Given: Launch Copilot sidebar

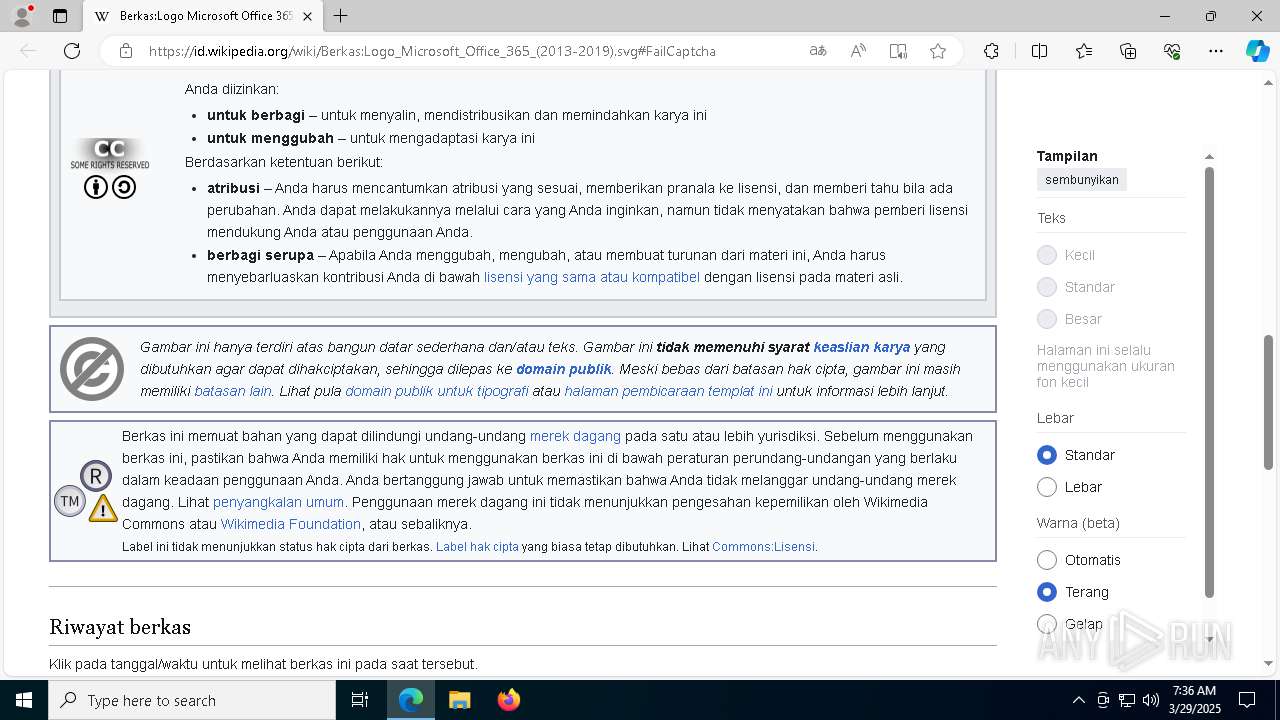Looking at the screenshot, I should click(1257, 51).
